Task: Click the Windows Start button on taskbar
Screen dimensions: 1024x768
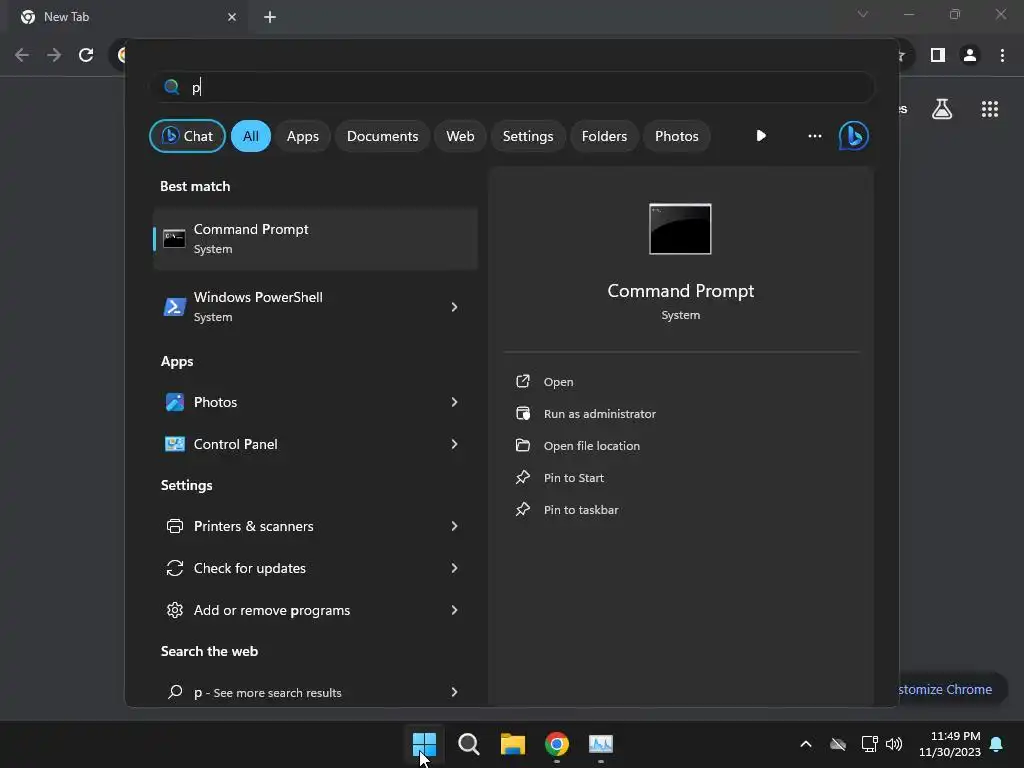Action: tap(424, 744)
